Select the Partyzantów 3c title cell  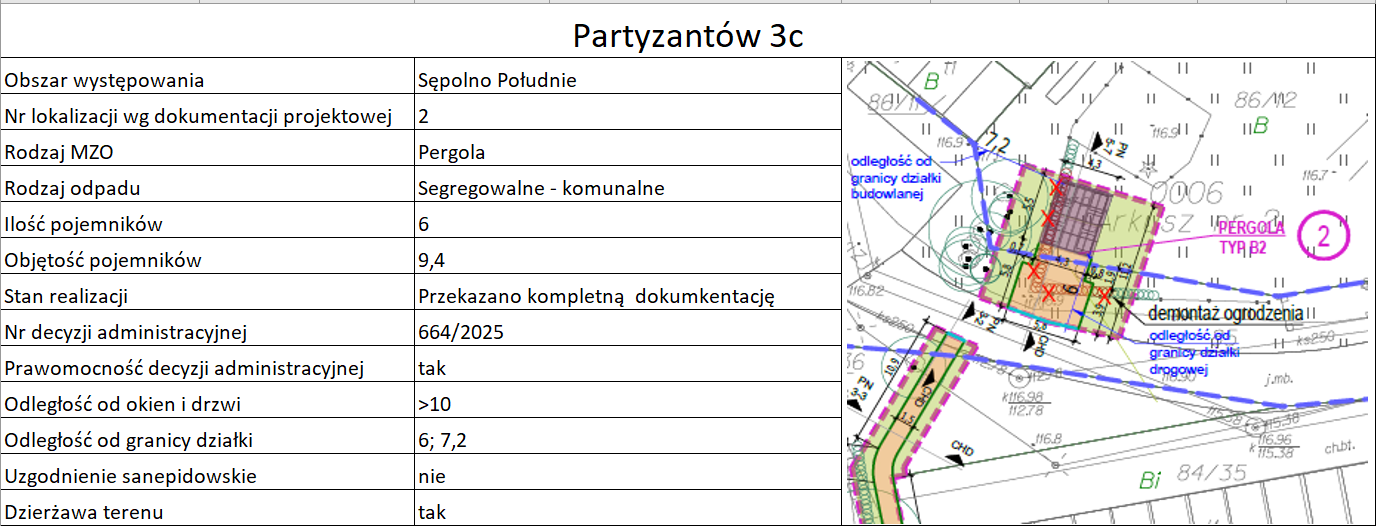(x=688, y=35)
